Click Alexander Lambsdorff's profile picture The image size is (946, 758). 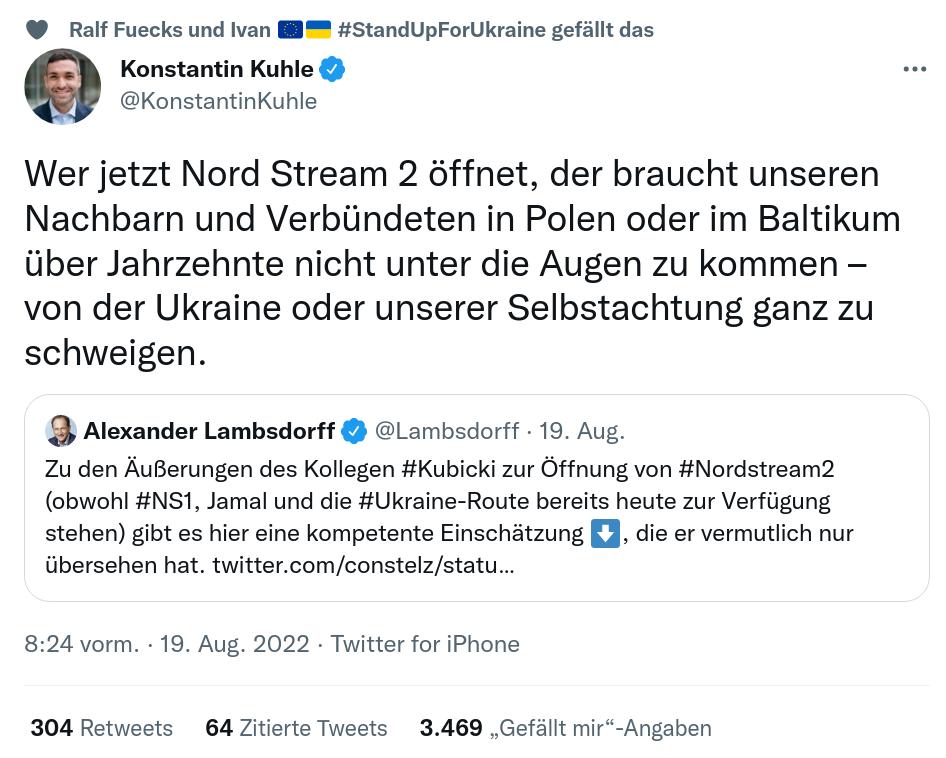coord(61,430)
